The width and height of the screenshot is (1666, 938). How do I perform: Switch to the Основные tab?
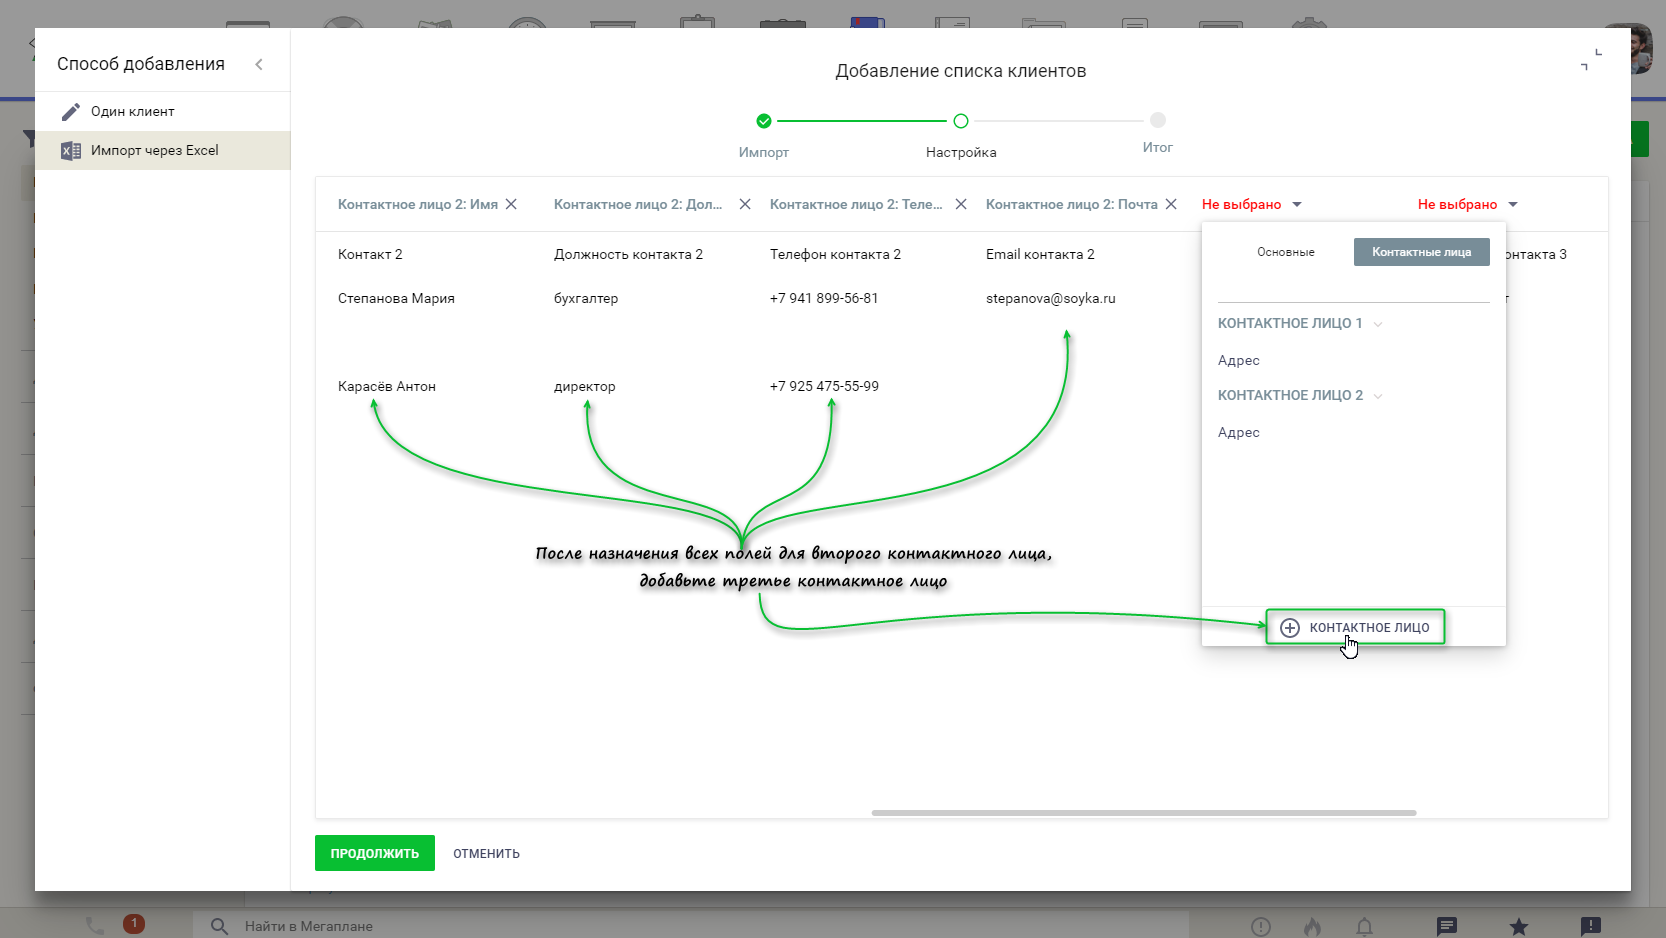1286,252
